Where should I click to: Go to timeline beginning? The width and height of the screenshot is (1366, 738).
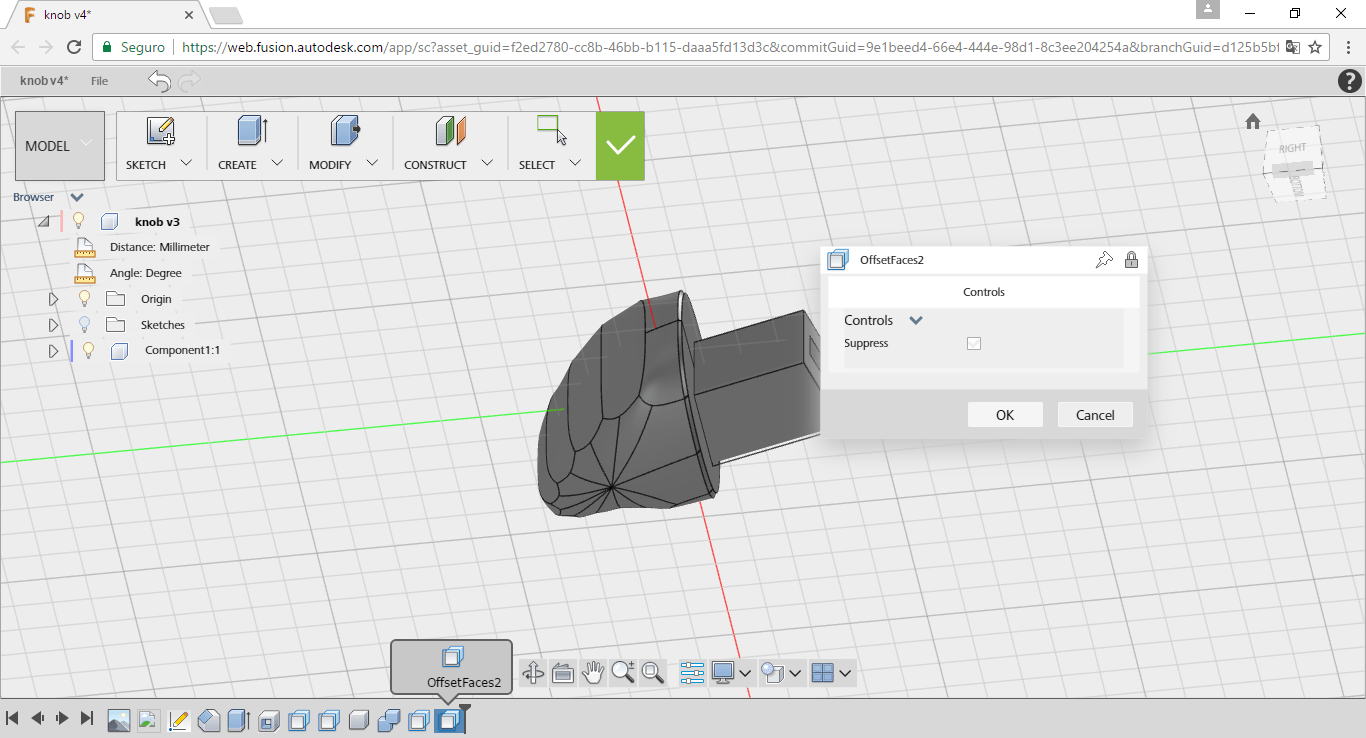13,718
